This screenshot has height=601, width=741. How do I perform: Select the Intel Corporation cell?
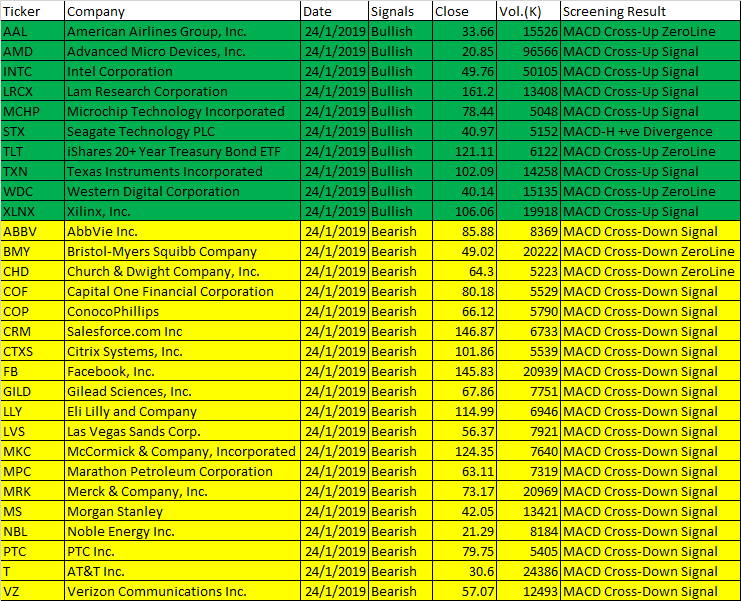(182, 71)
